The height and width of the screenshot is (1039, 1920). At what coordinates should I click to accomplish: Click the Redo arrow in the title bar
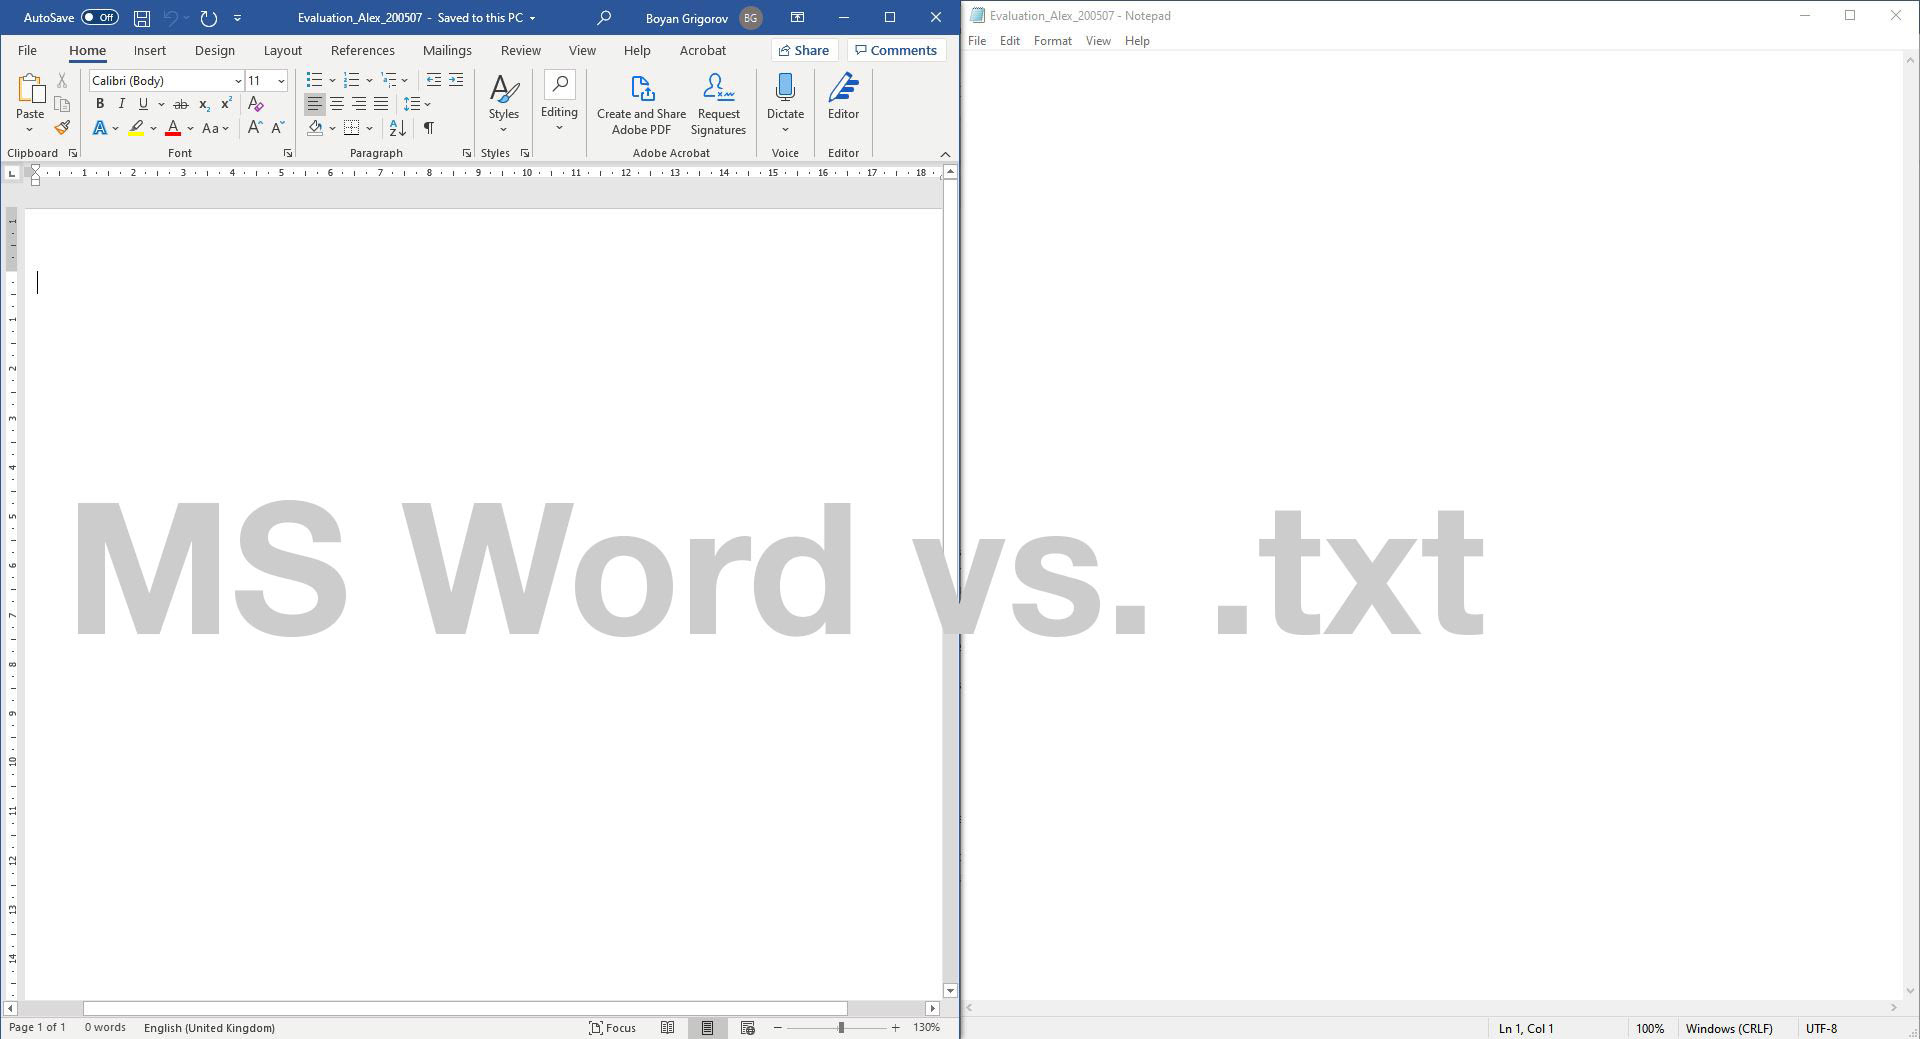[x=208, y=18]
